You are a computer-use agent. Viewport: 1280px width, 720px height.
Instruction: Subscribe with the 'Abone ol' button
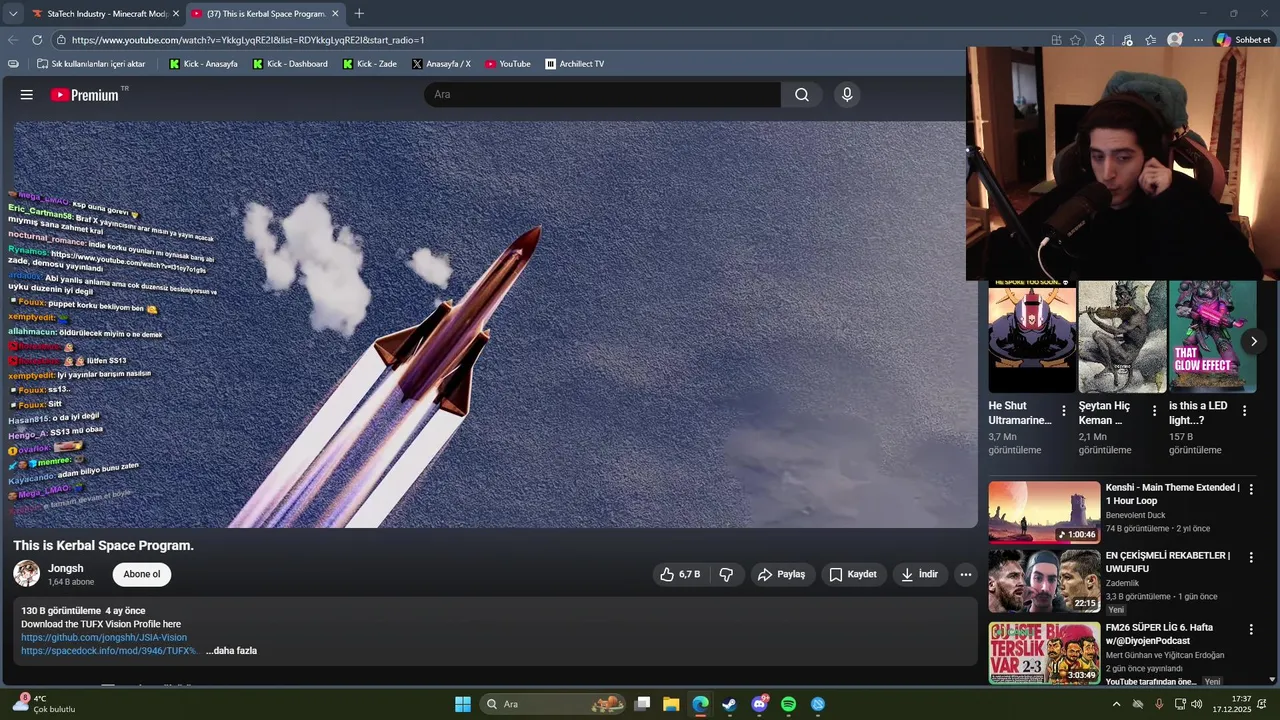[142, 574]
